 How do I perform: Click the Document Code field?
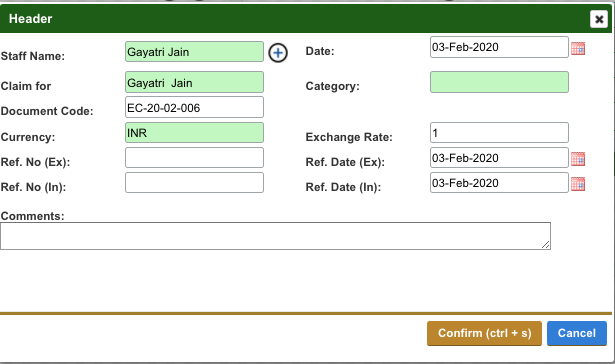pos(195,107)
